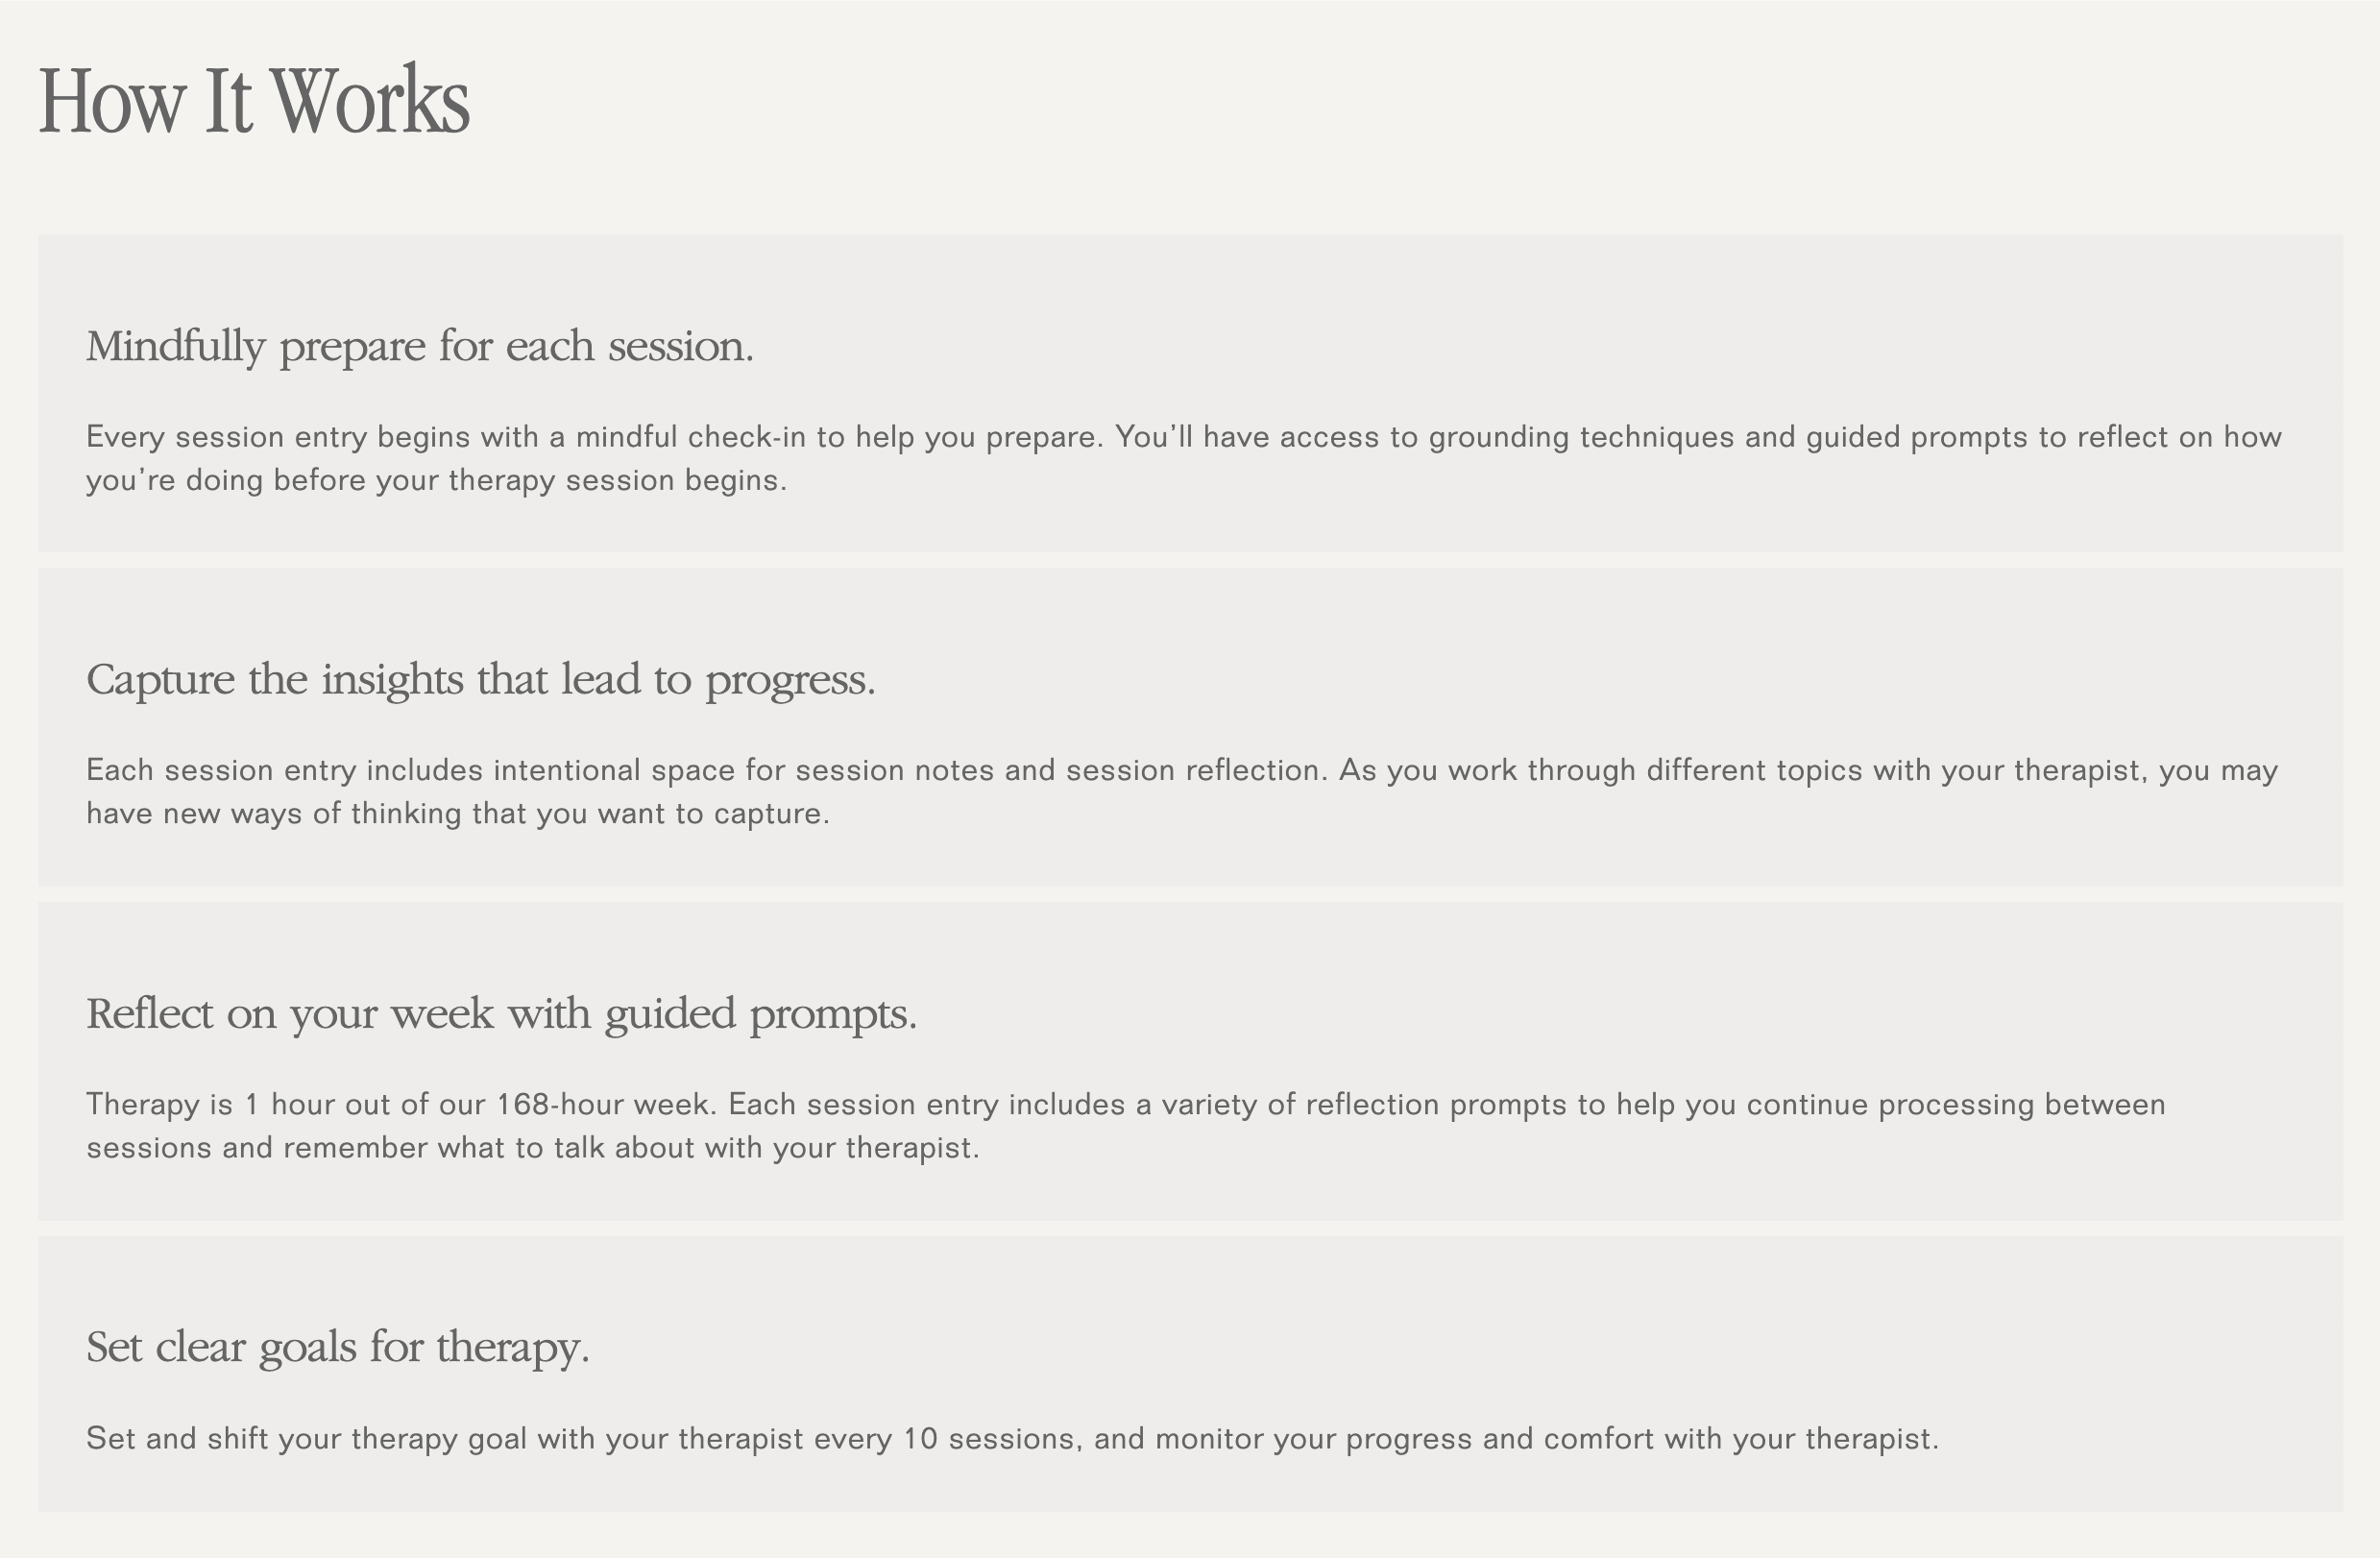Click "Reflect on your week" card heading
Viewport: 2380px width, 1558px height.
[502, 1013]
